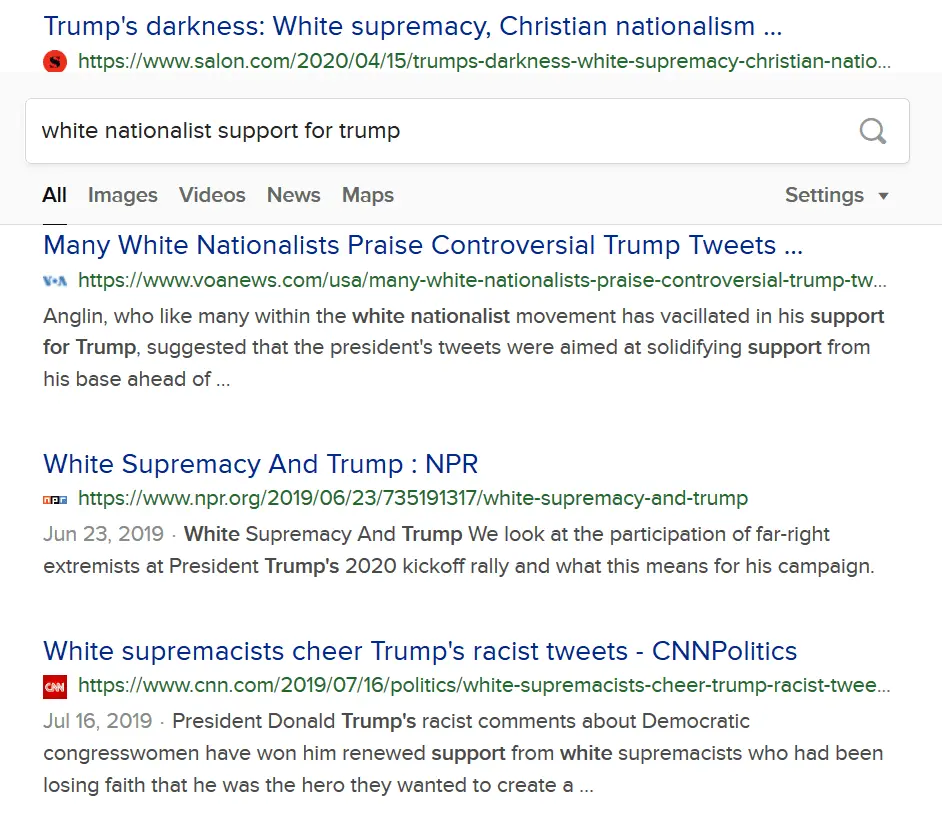942x820 pixels.
Task: Open the News results tab
Action: tap(293, 195)
